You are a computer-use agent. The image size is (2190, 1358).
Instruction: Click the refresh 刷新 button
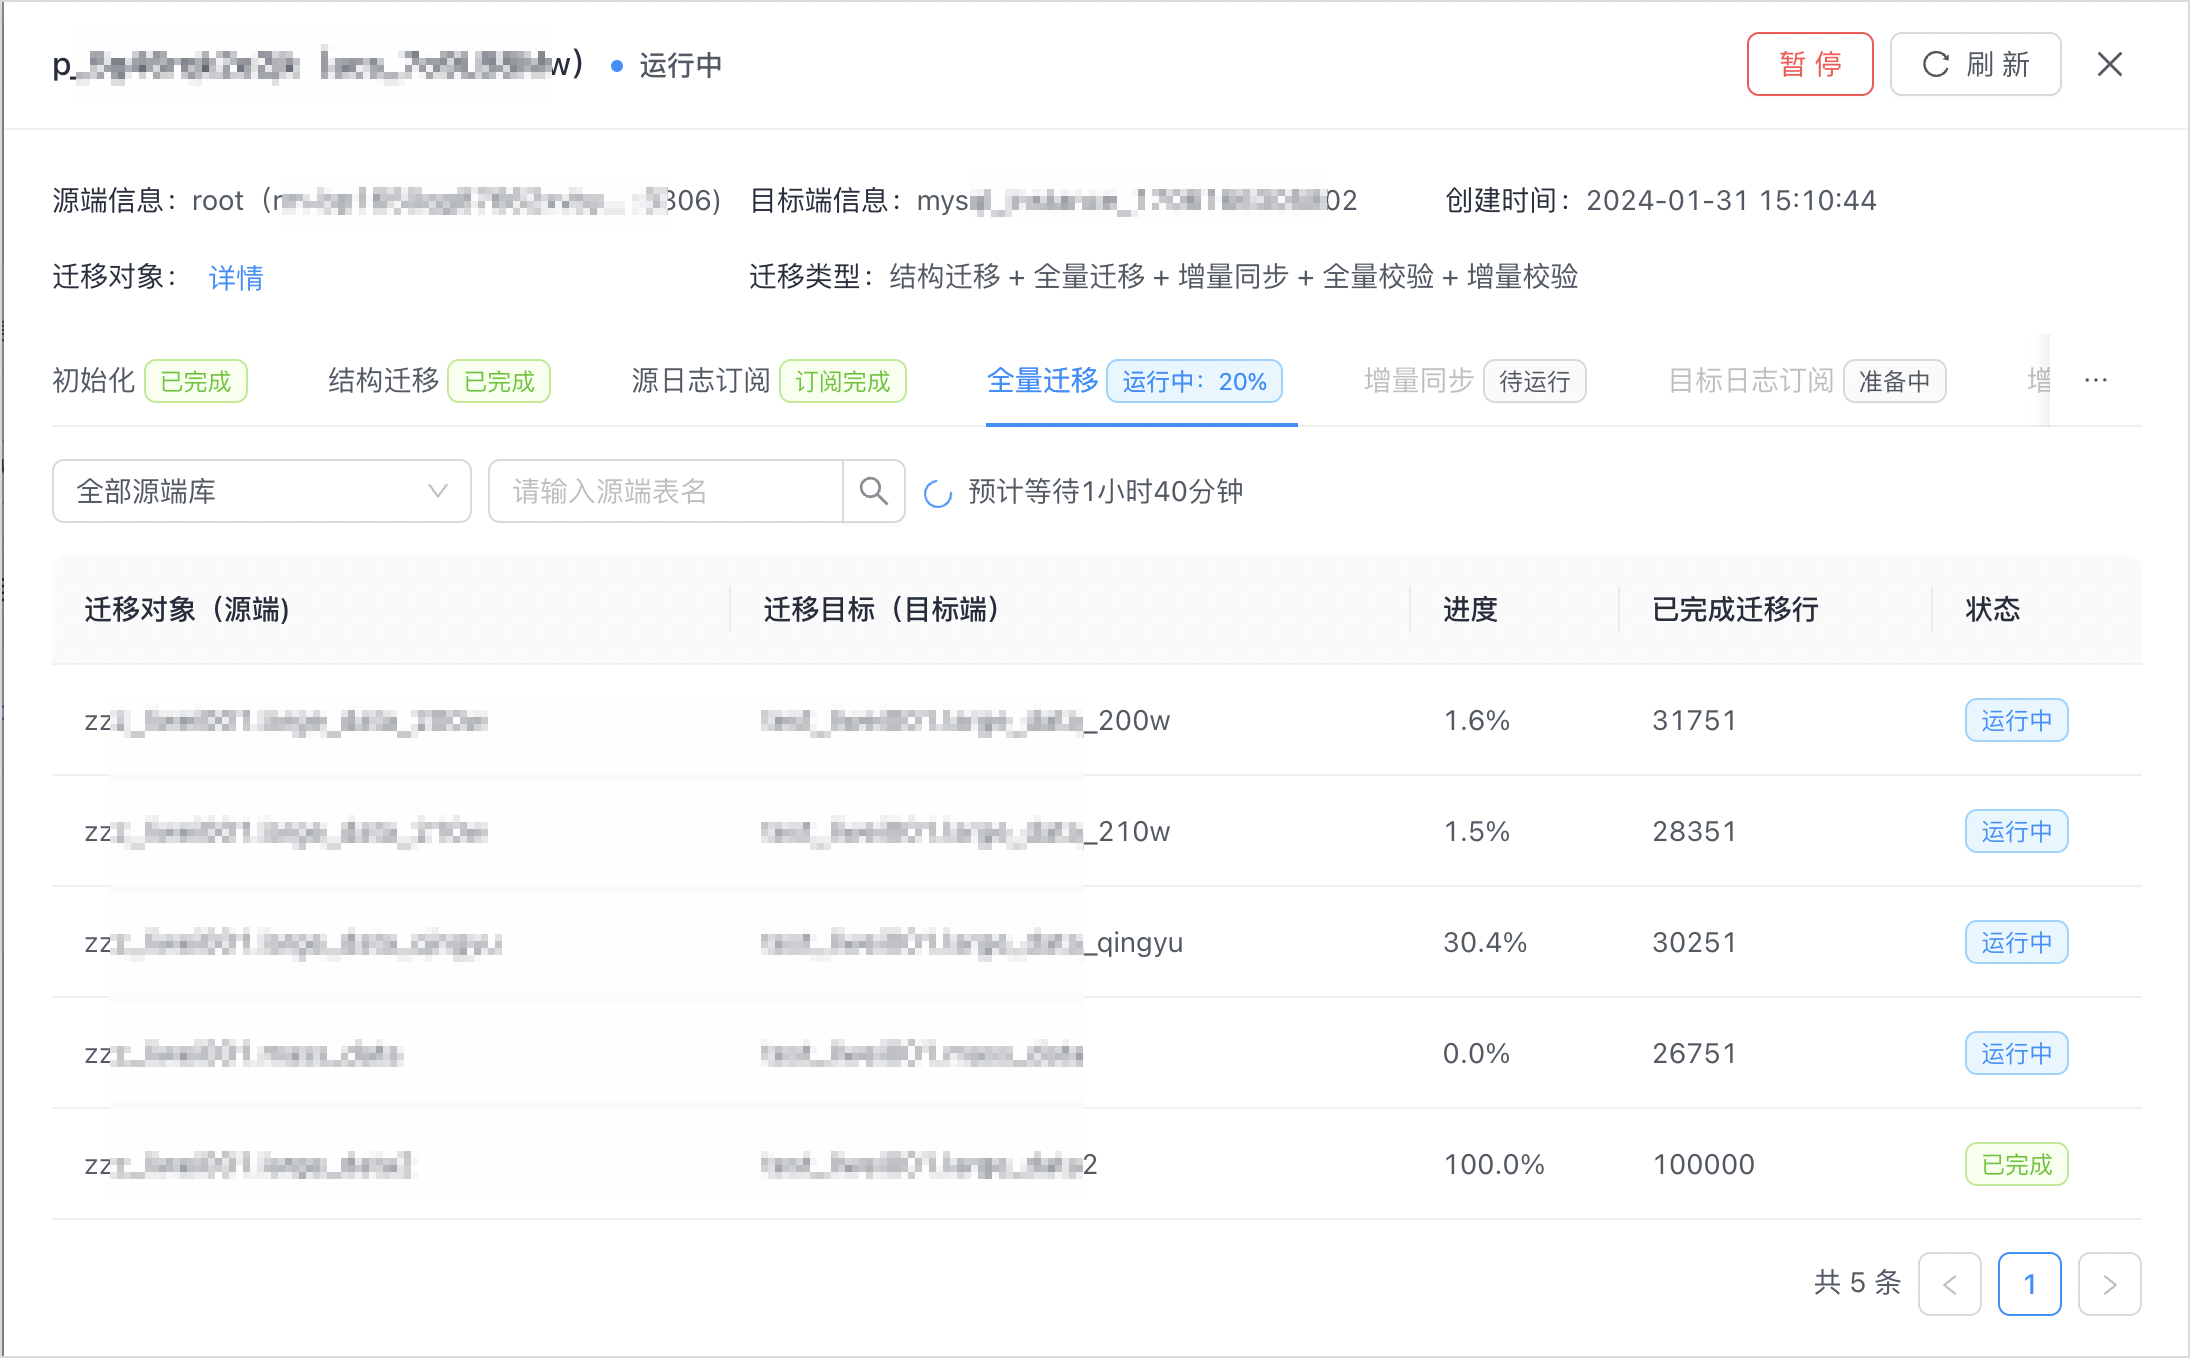pos(1975,65)
